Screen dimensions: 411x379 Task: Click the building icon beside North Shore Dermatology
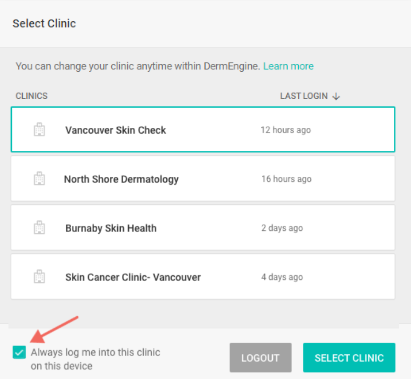[39, 179]
